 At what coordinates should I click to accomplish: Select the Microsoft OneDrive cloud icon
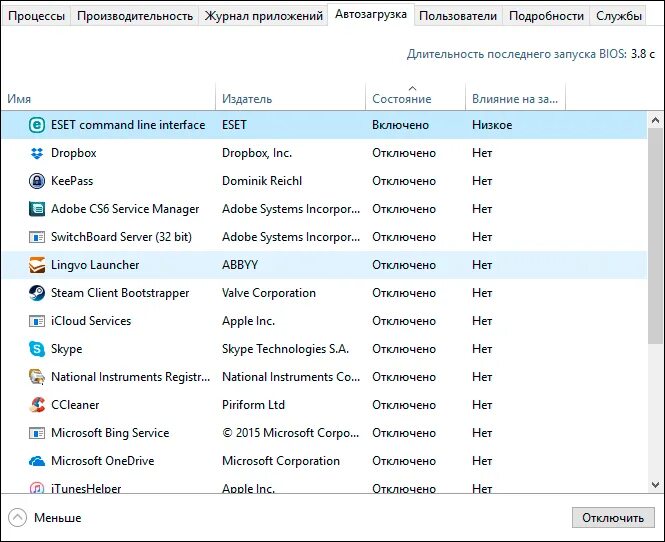tap(37, 461)
